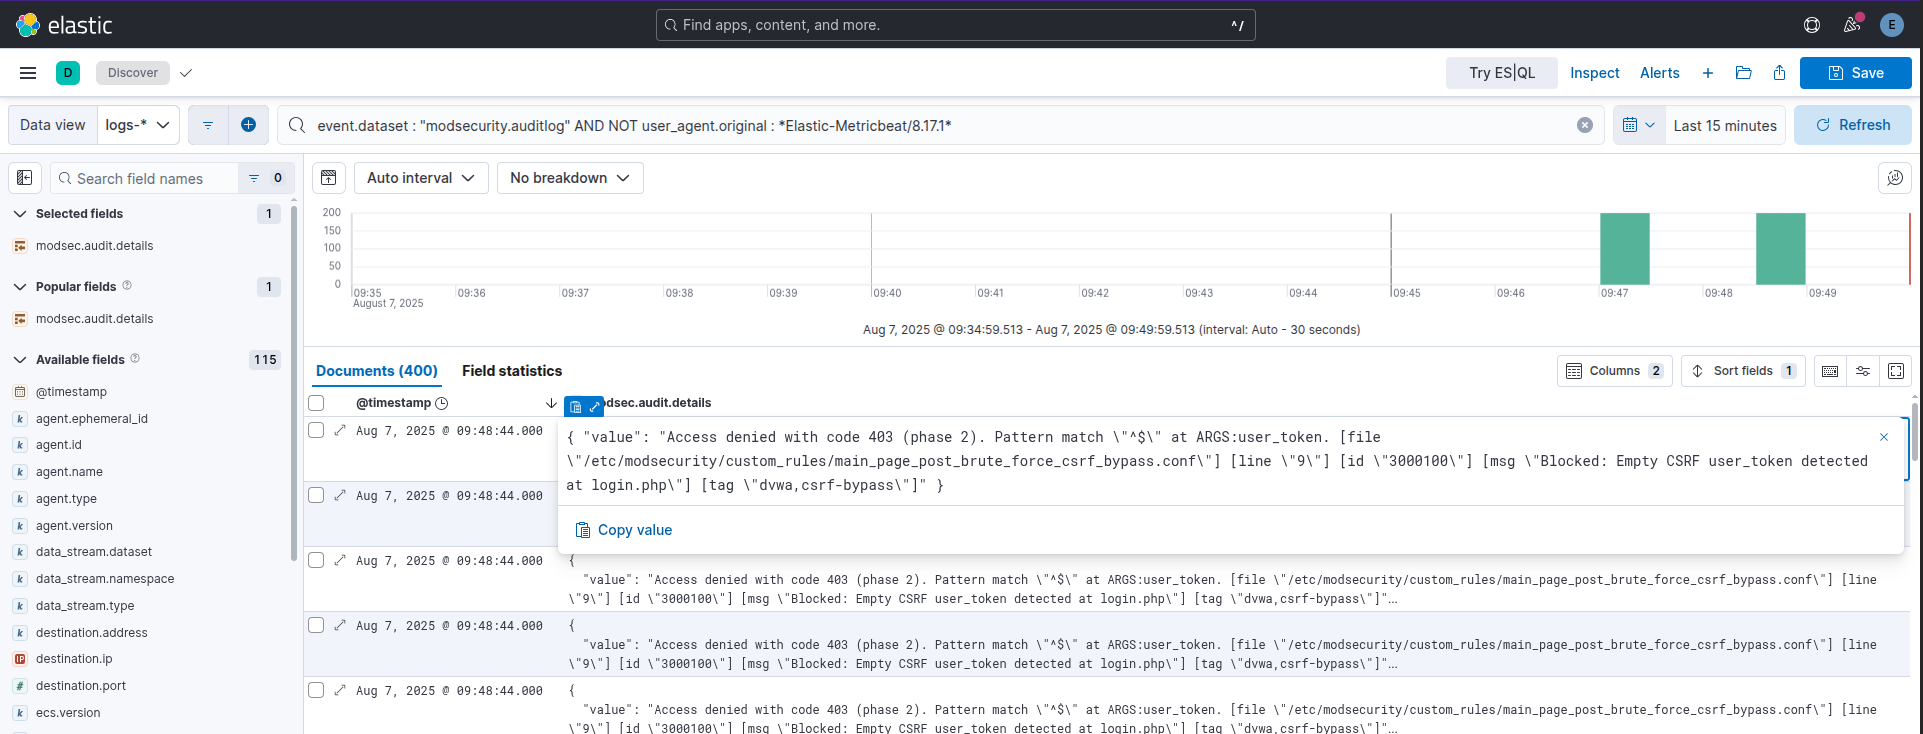Click the Refresh button

click(x=1852, y=125)
